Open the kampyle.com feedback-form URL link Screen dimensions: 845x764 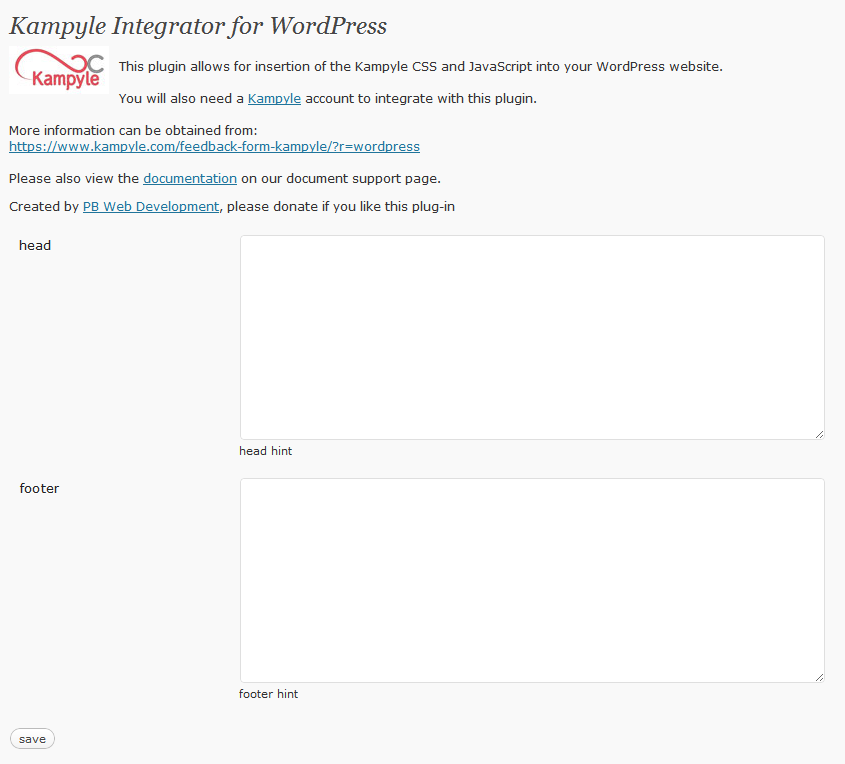pos(214,147)
